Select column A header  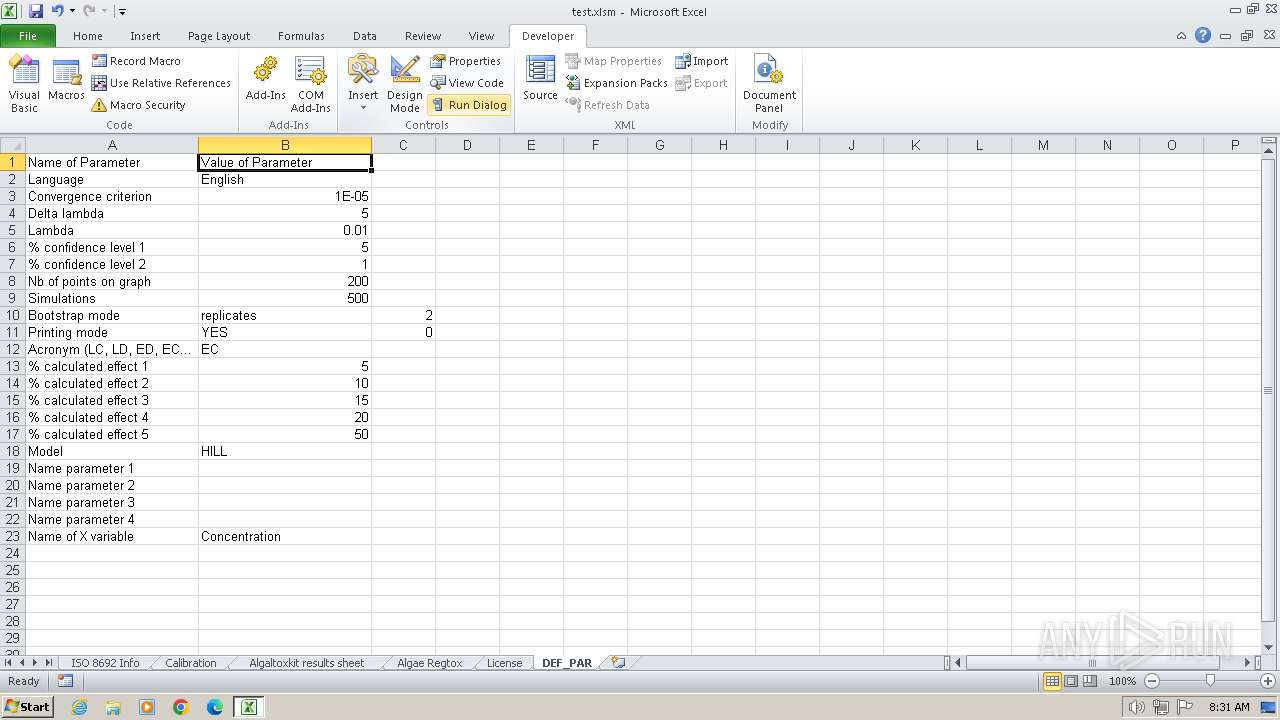pos(112,145)
